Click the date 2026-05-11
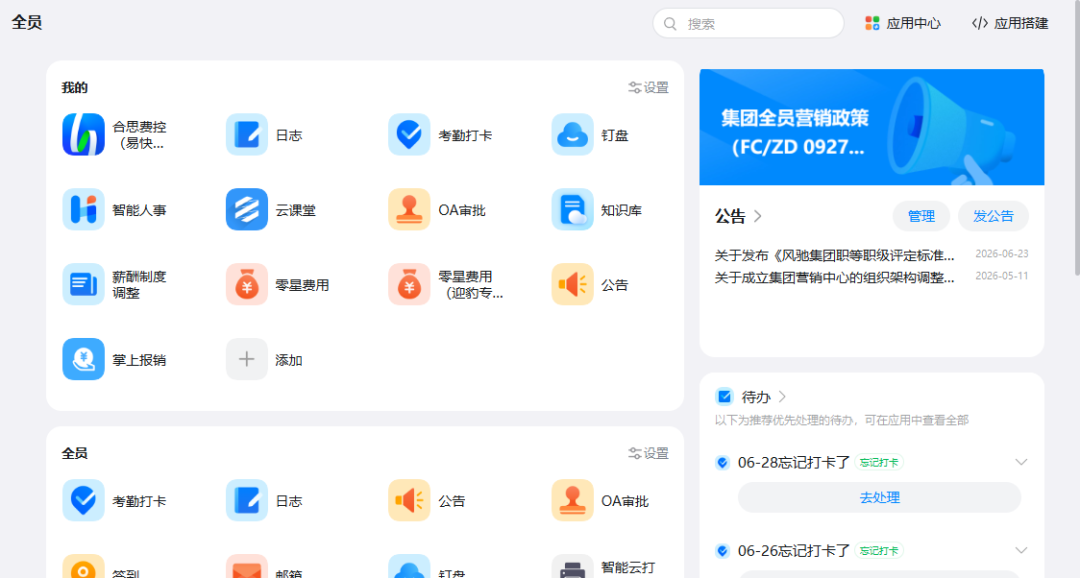 coord(1001,276)
